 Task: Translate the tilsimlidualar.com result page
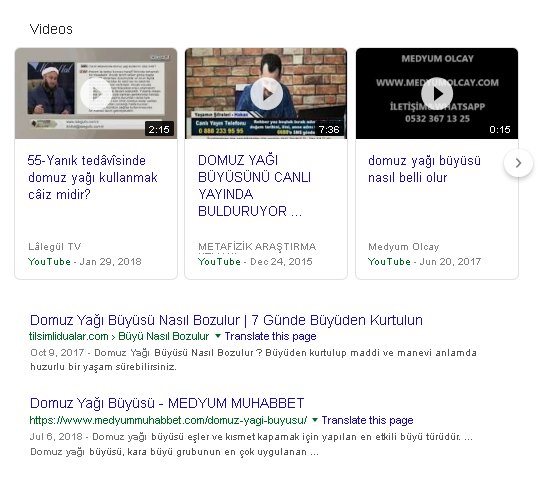click(270, 336)
